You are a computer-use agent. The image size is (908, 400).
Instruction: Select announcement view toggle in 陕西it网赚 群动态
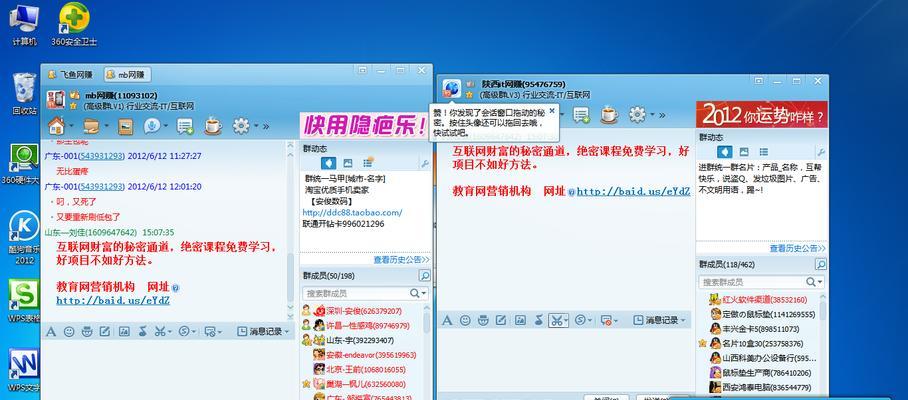tap(724, 152)
